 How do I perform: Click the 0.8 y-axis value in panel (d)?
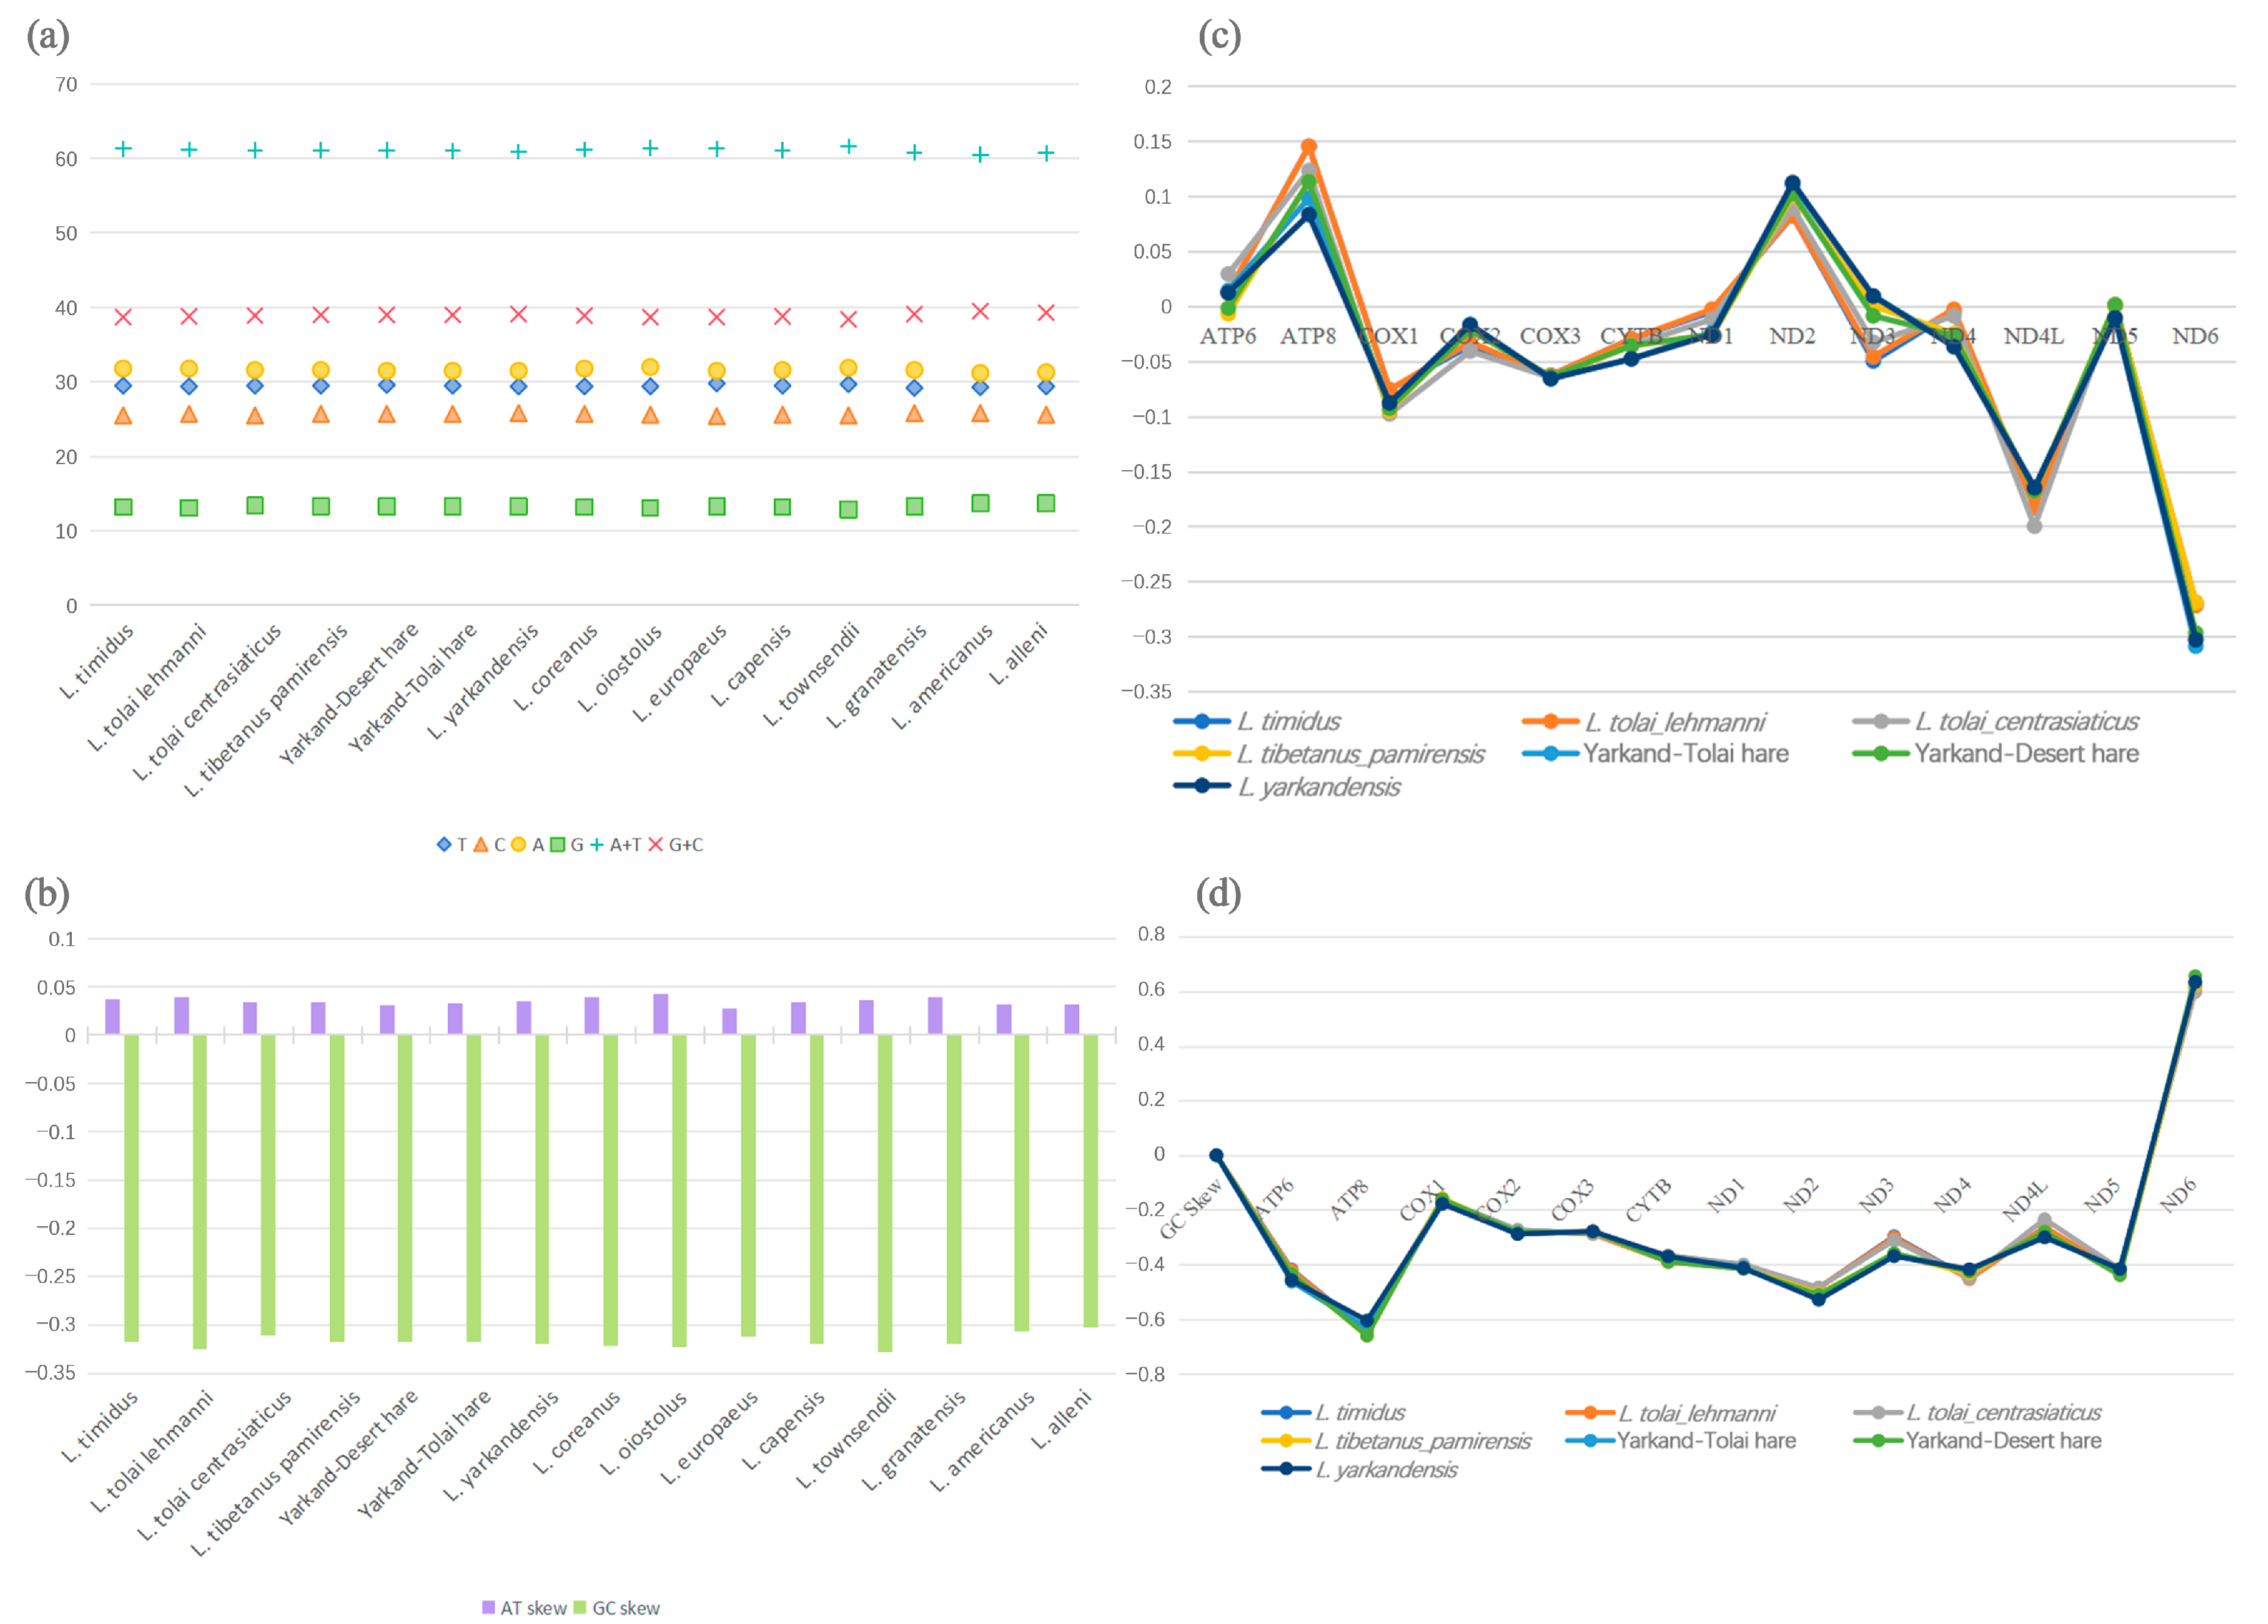pos(1151,935)
